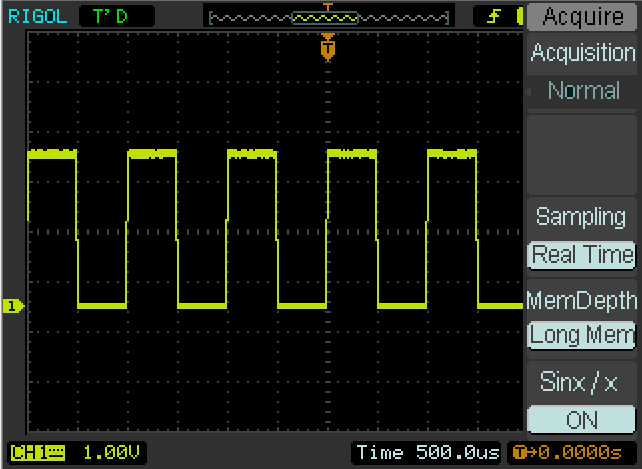The width and height of the screenshot is (642, 469).
Task: Click the CH1 coupling indicator
Action: coord(38,453)
